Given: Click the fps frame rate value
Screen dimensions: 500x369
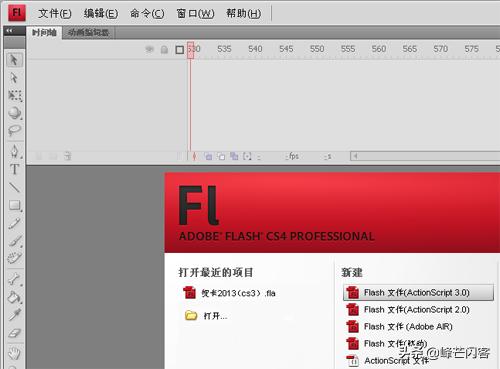Looking at the screenshot, I should (x=292, y=156).
